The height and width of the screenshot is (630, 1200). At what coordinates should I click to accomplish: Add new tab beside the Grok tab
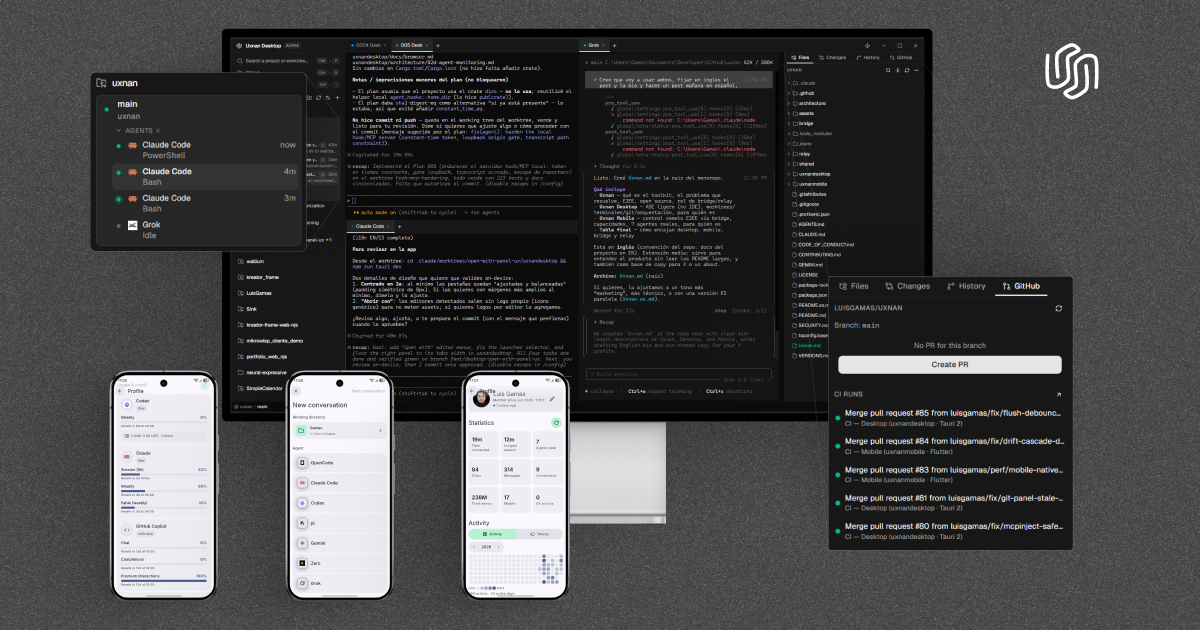coord(614,45)
